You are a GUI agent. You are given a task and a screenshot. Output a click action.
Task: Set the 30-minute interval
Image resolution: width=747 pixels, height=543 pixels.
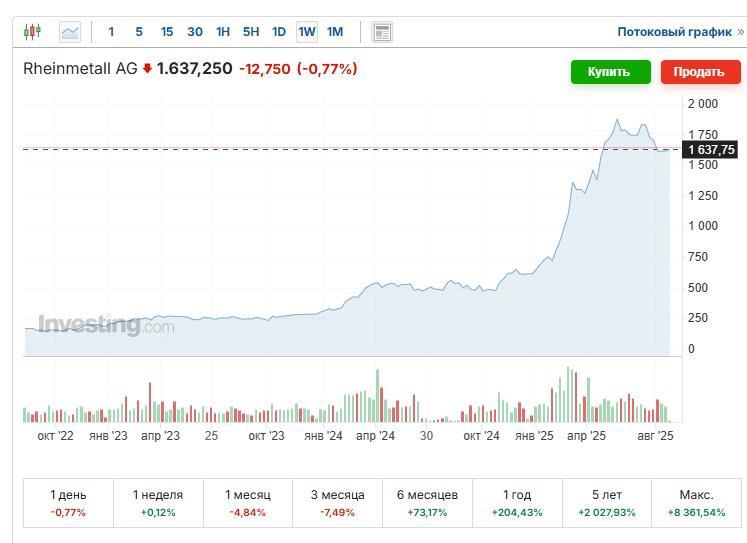[195, 32]
